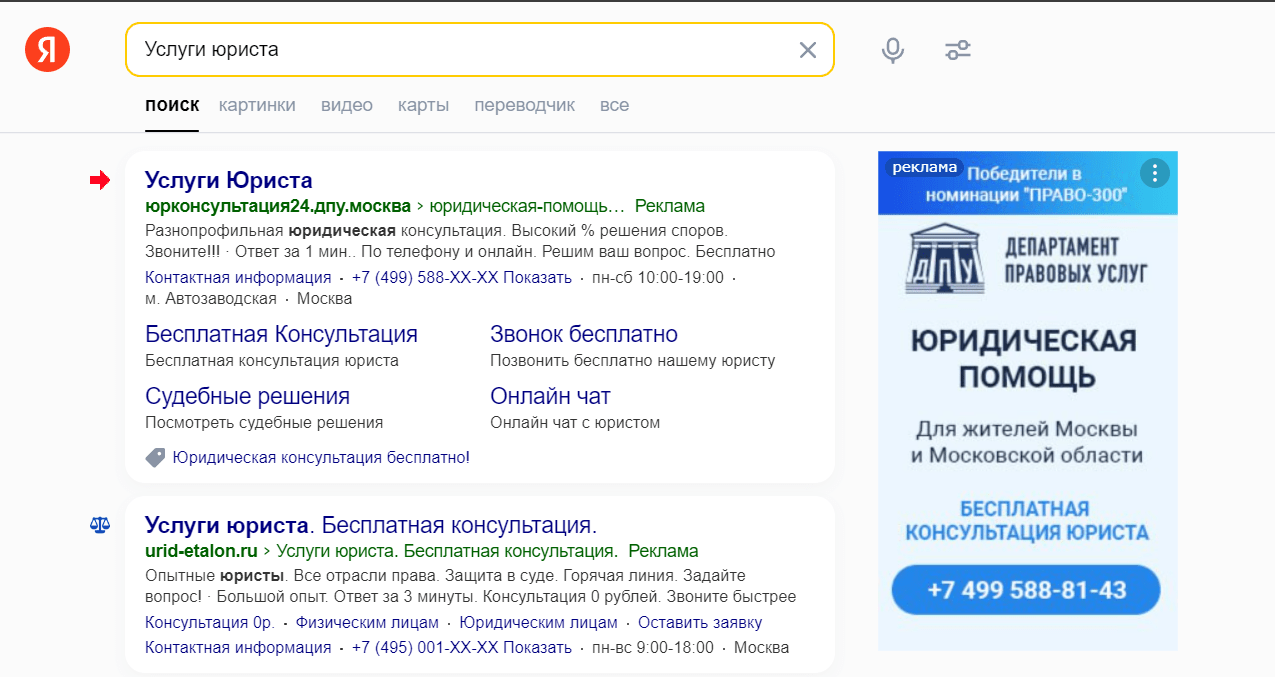Viewport: 1275px width, 677px height.
Task: Click 'пн-сб 10:00-19:00' hours text
Action: [658, 277]
